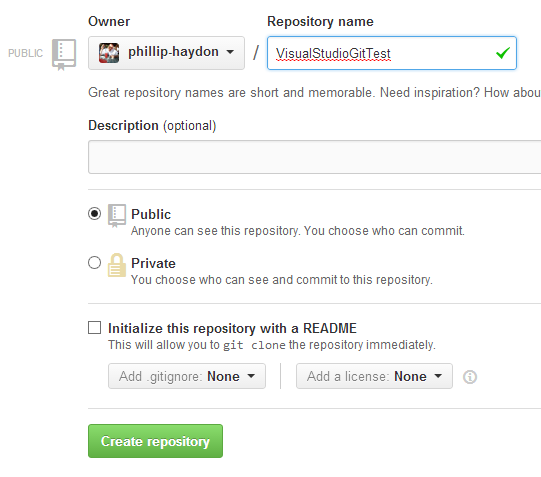541x477 pixels.
Task: Select the Private radio button
Action: (x=95, y=262)
